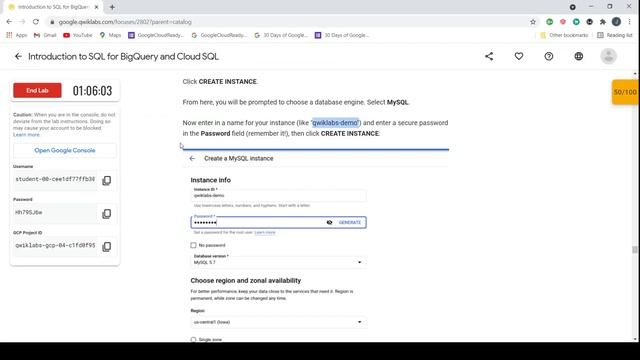Screen dimensions: 640x360
Task: Click Open Google Console button
Action: [65, 150]
